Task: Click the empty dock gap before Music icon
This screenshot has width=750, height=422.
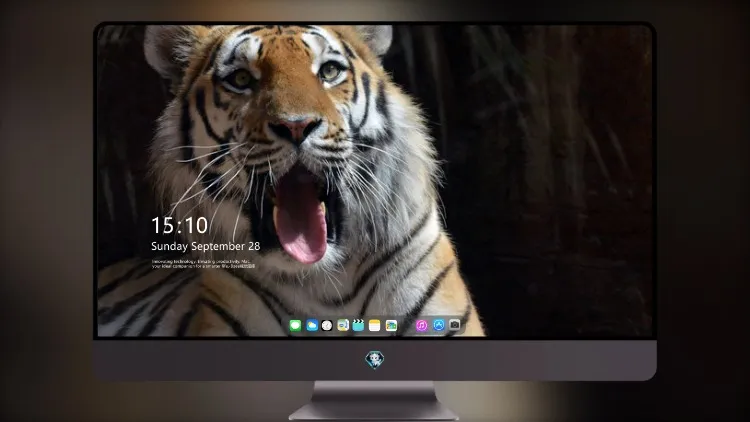Action: click(407, 325)
